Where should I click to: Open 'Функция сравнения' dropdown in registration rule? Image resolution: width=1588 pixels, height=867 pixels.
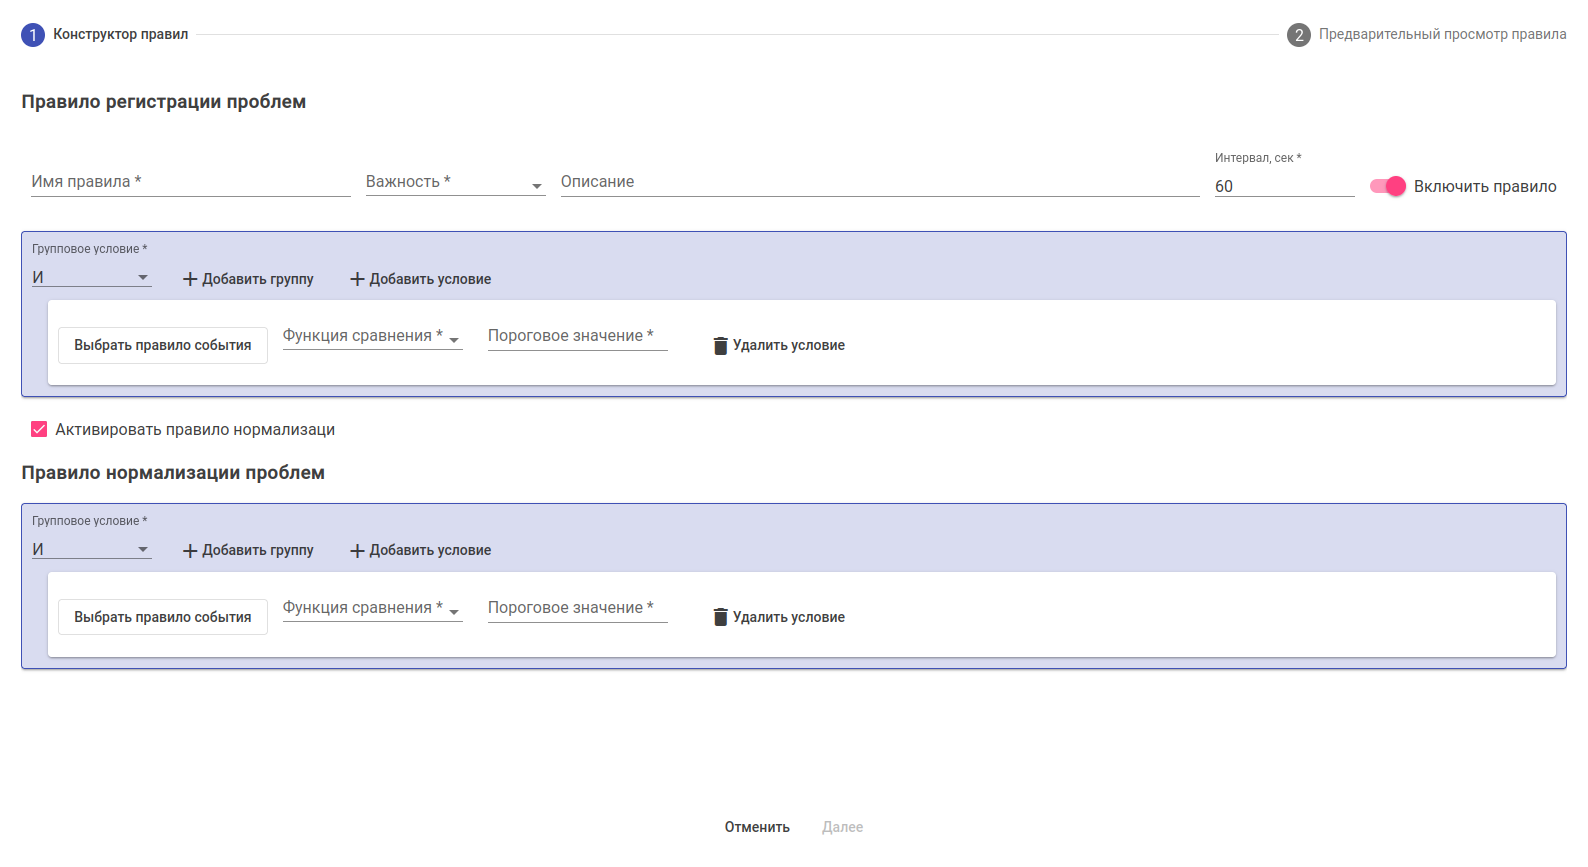[372, 337]
